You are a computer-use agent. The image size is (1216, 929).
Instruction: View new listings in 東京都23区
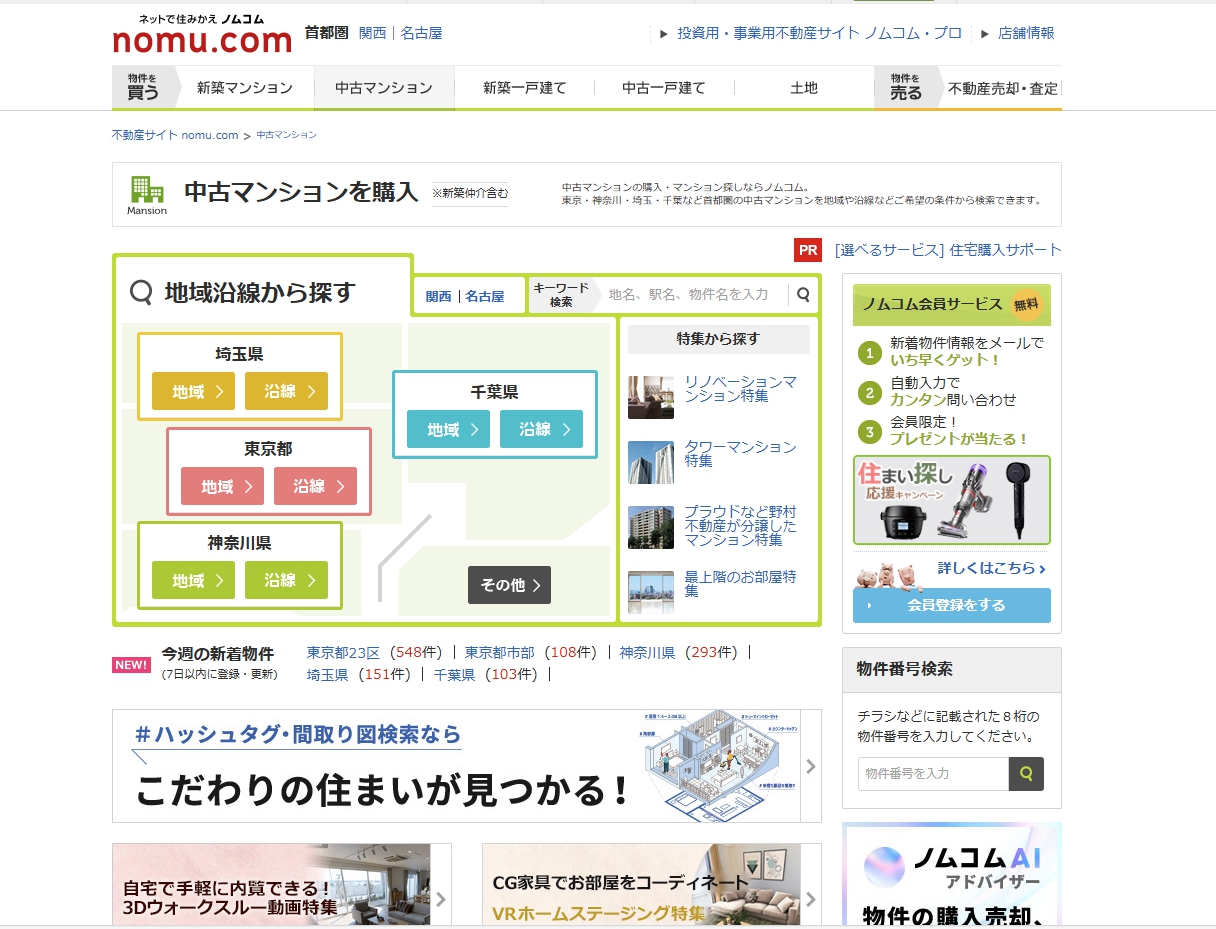click(x=343, y=653)
